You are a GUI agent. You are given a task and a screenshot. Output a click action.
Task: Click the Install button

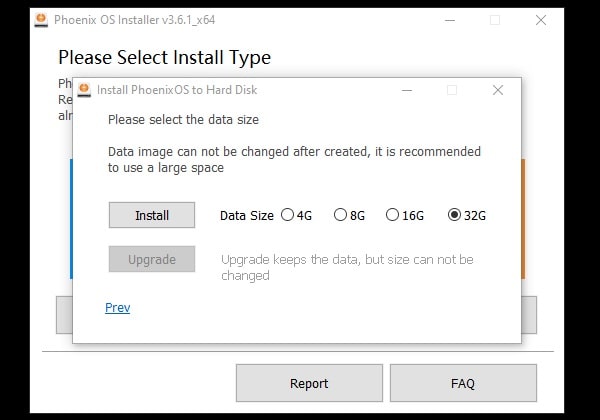tap(152, 215)
